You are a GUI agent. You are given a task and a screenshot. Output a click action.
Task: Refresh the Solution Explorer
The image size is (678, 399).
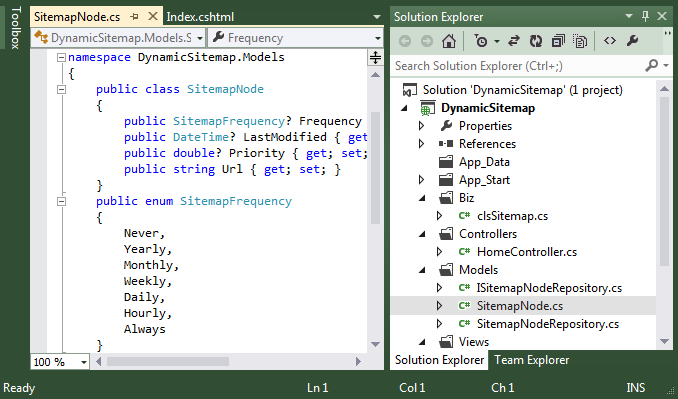click(x=536, y=41)
